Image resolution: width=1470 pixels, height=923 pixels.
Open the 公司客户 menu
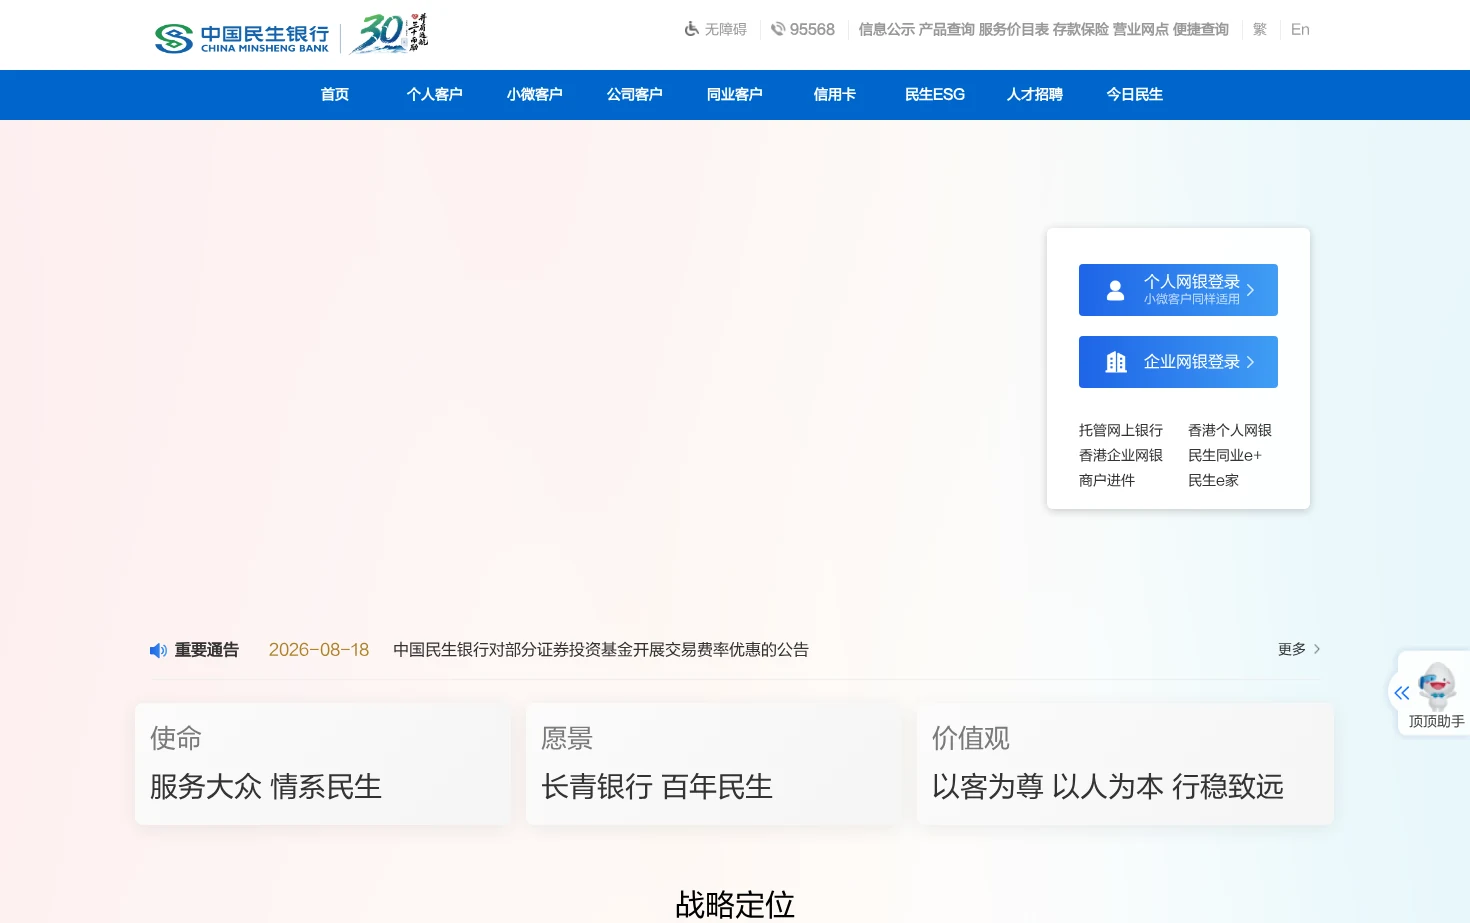click(x=635, y=94)
